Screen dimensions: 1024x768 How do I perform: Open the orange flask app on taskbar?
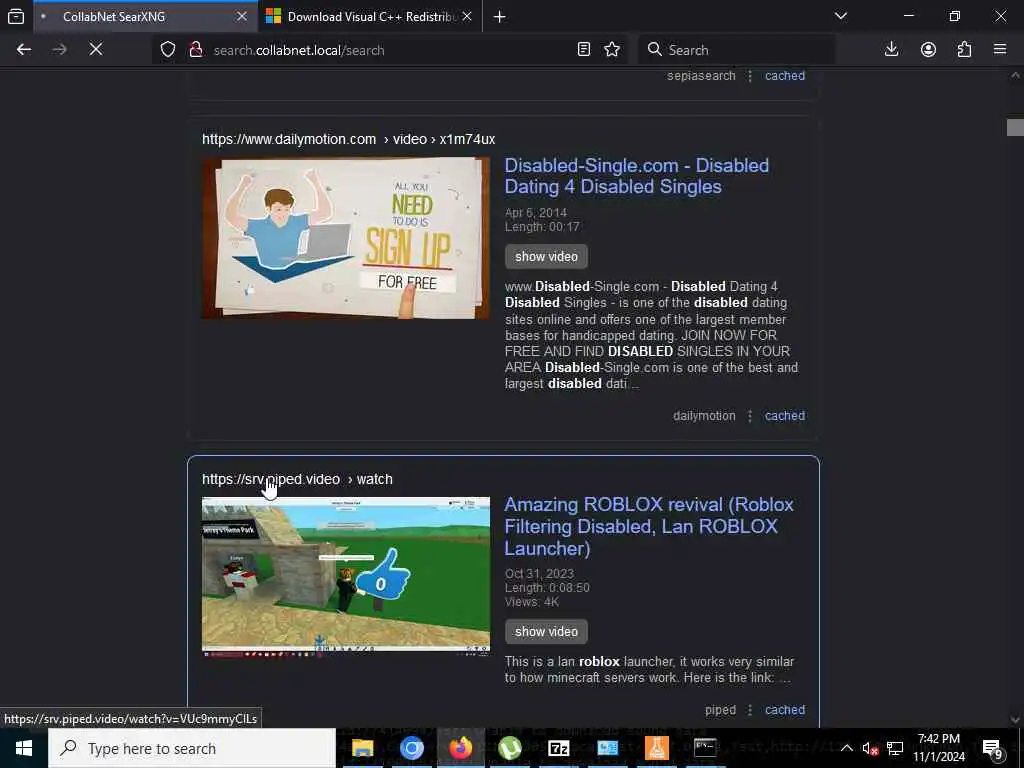point(656,748)
